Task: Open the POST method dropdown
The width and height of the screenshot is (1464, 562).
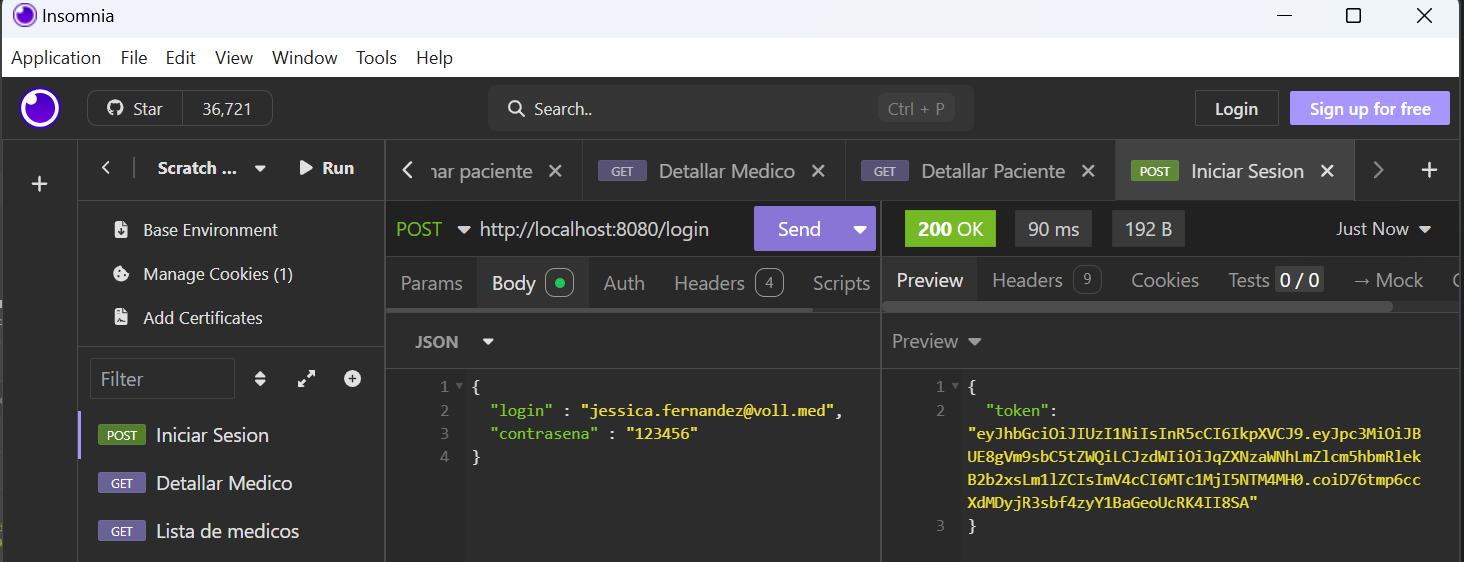Action: coord(432,229)
